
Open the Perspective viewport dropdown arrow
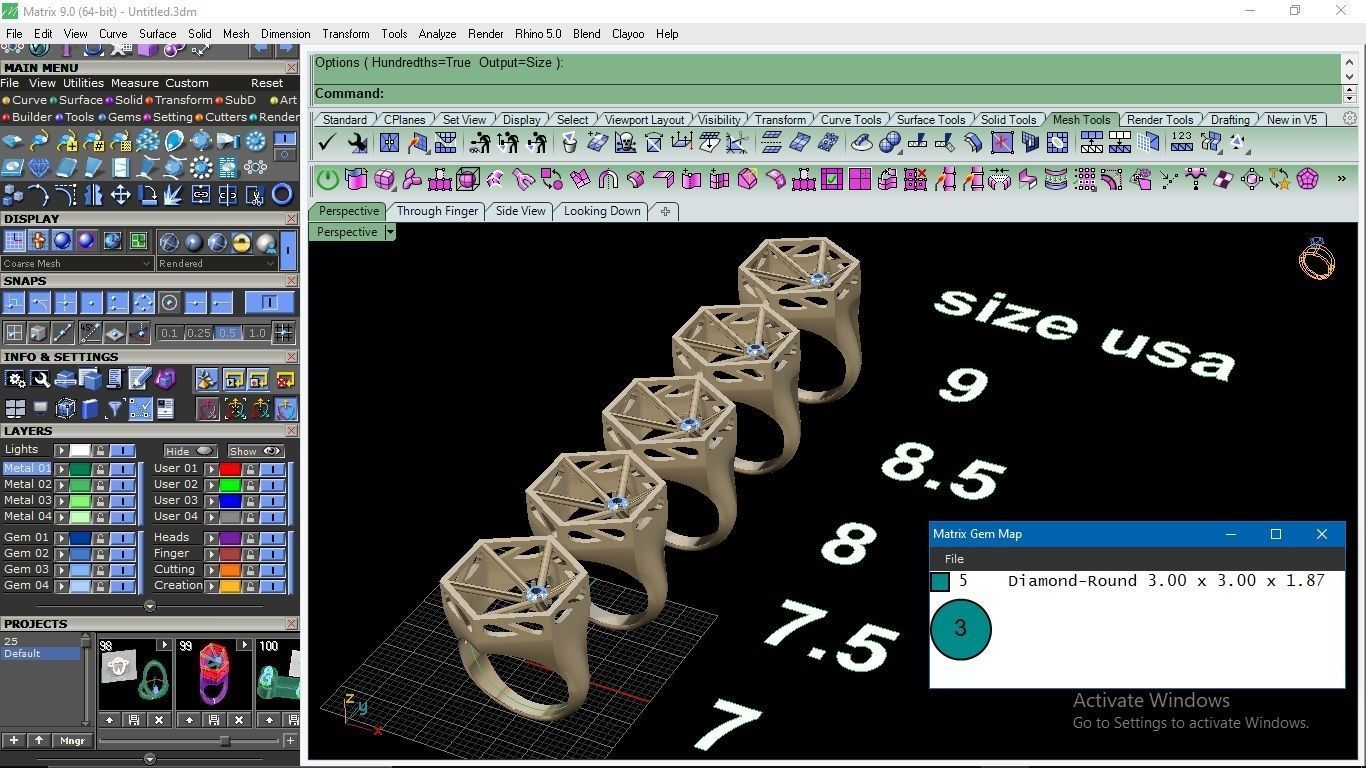[x=390, y=232]
